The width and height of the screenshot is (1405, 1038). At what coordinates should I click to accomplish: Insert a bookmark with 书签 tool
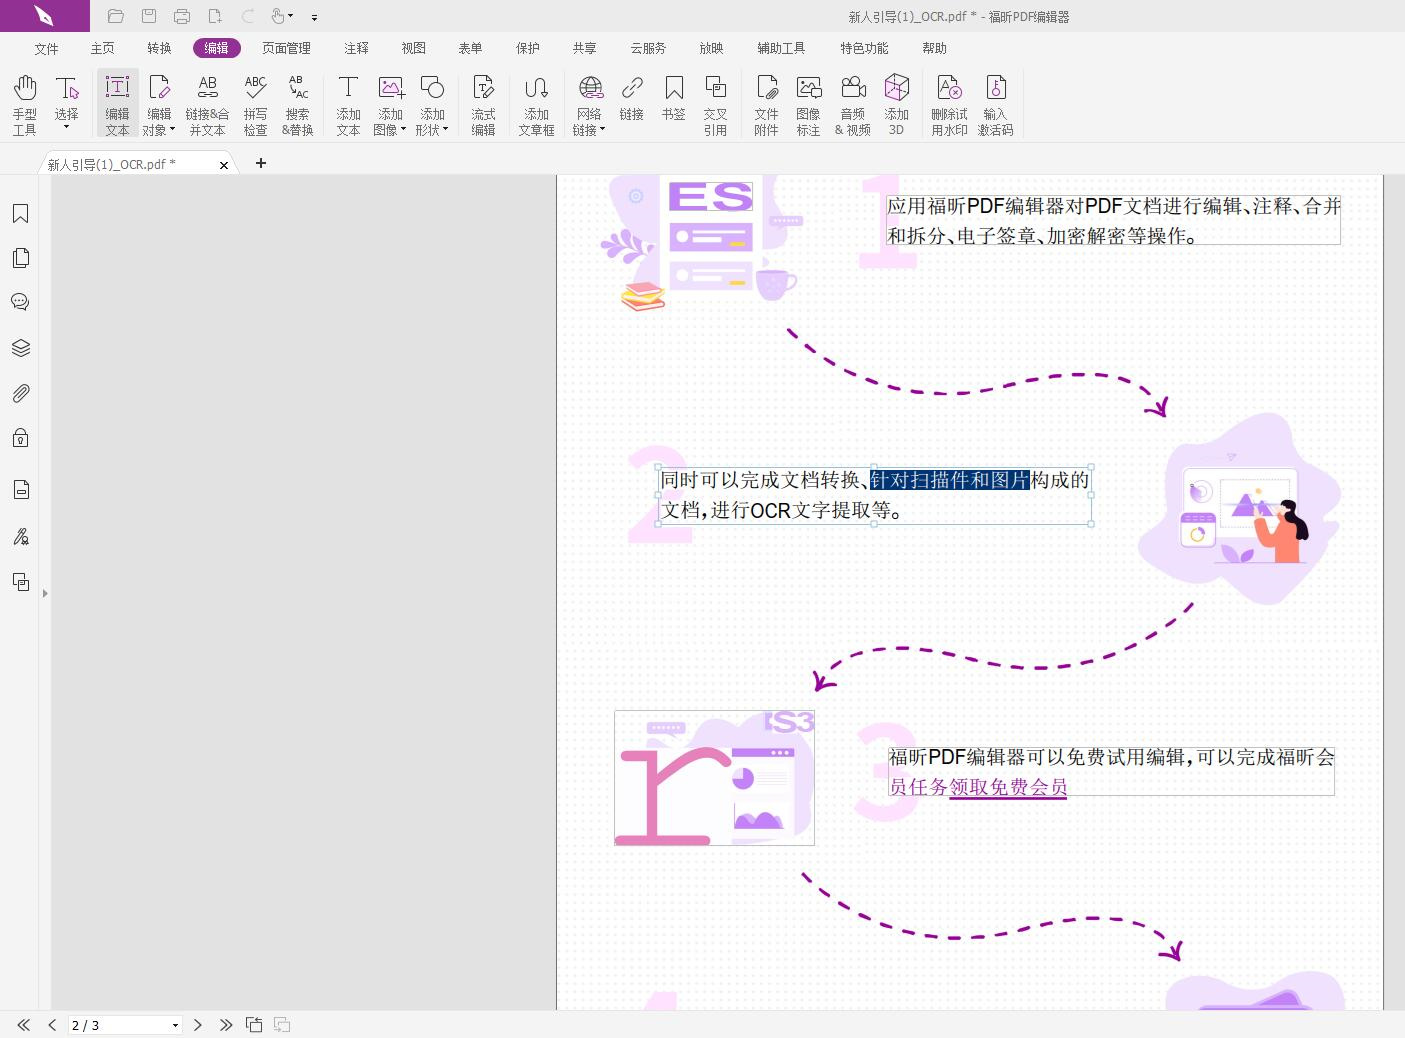(674, 103)
